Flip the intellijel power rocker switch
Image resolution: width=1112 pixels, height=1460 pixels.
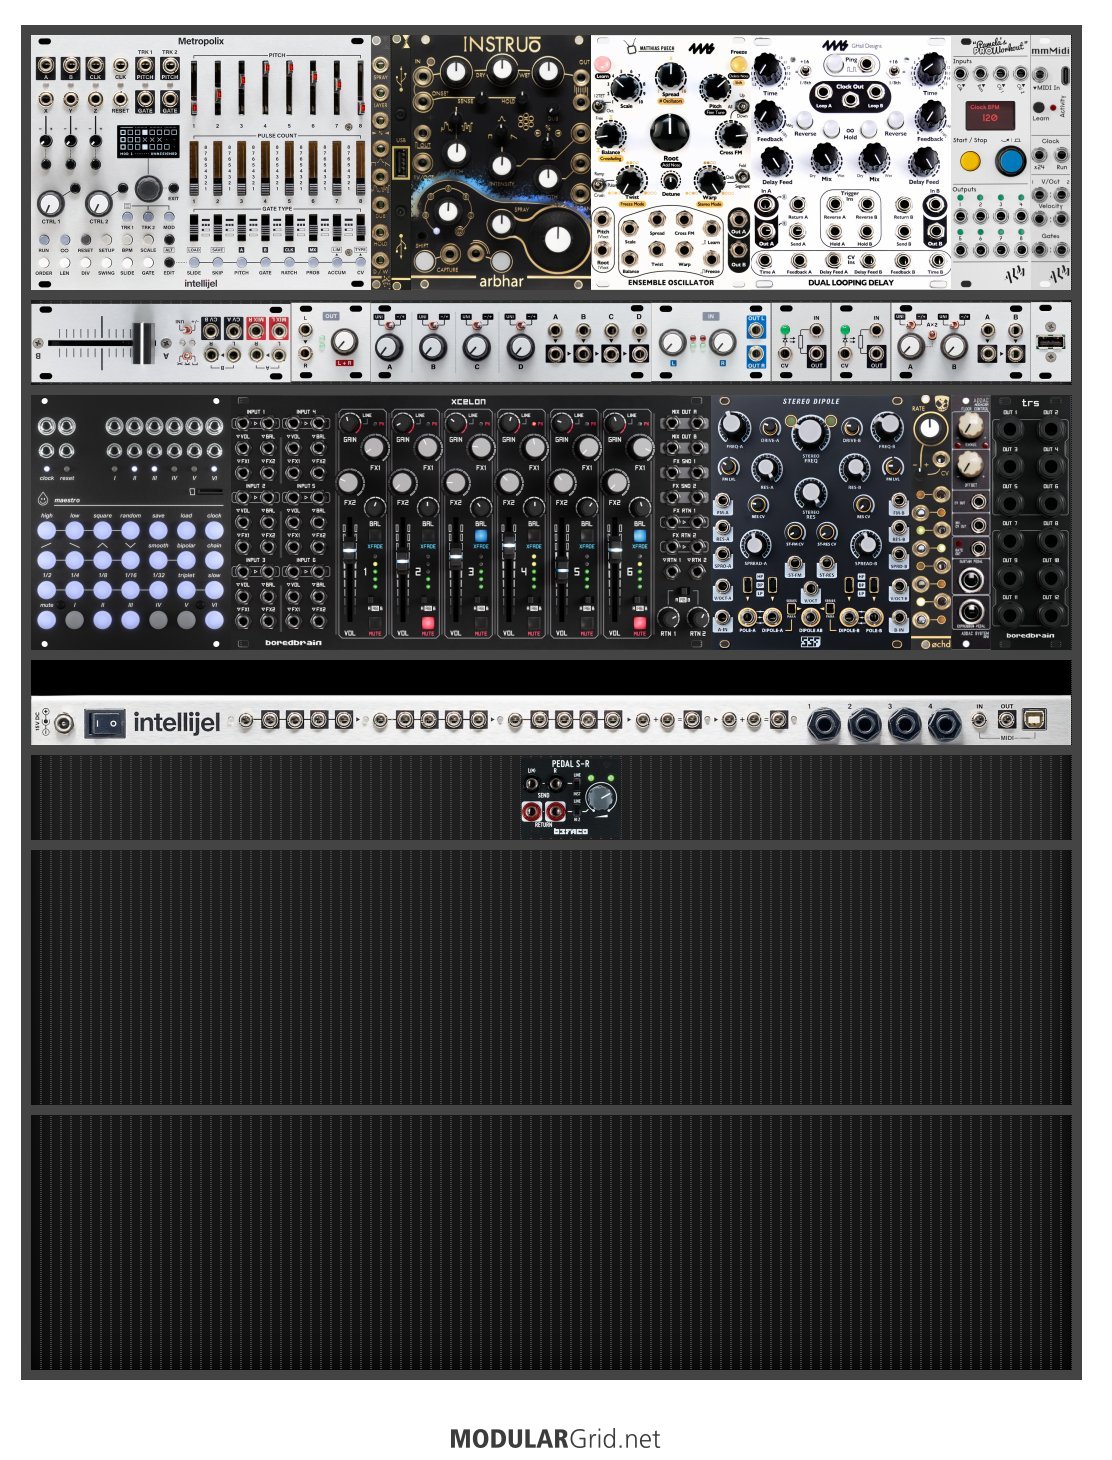[104, 721]
